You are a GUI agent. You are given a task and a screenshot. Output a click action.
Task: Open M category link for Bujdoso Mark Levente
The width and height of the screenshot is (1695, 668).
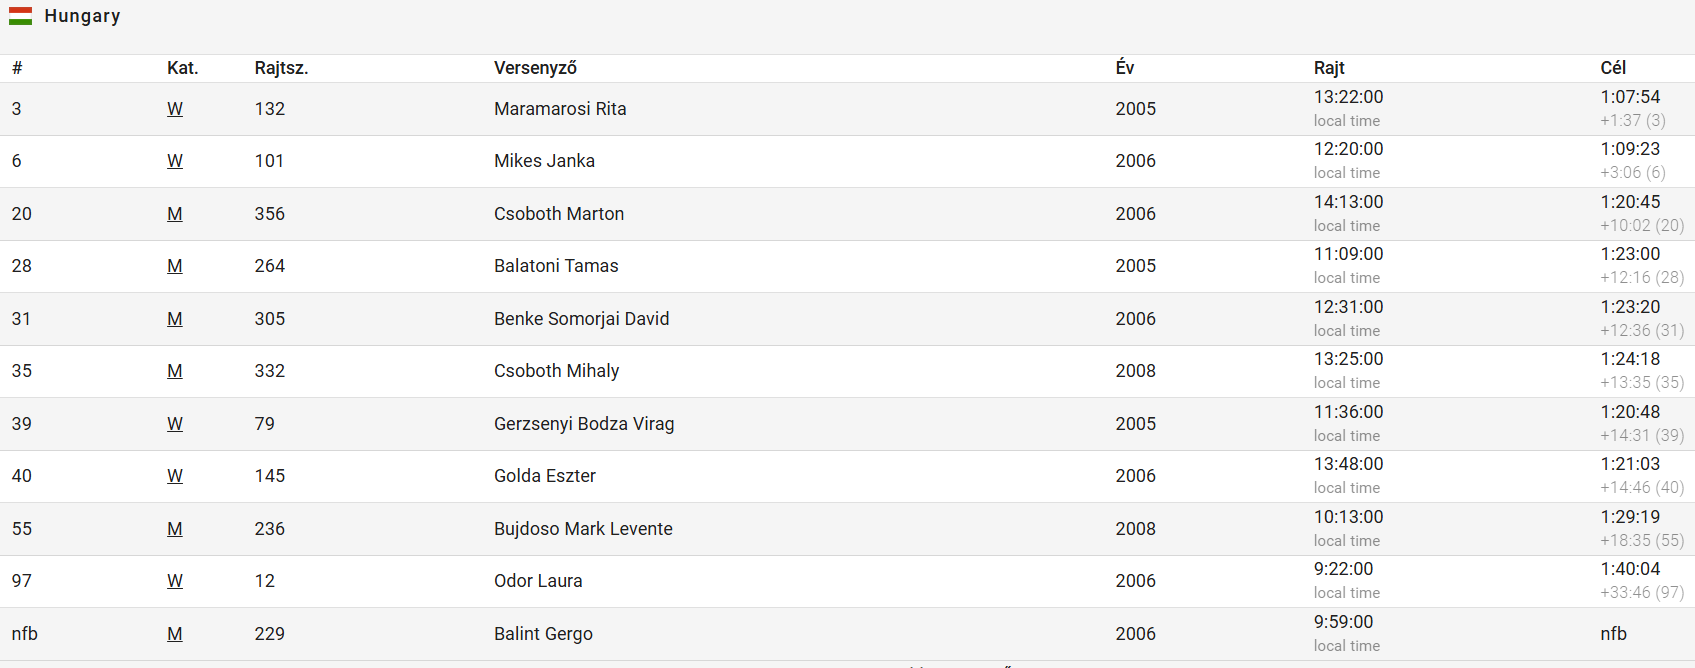(175, 529)
